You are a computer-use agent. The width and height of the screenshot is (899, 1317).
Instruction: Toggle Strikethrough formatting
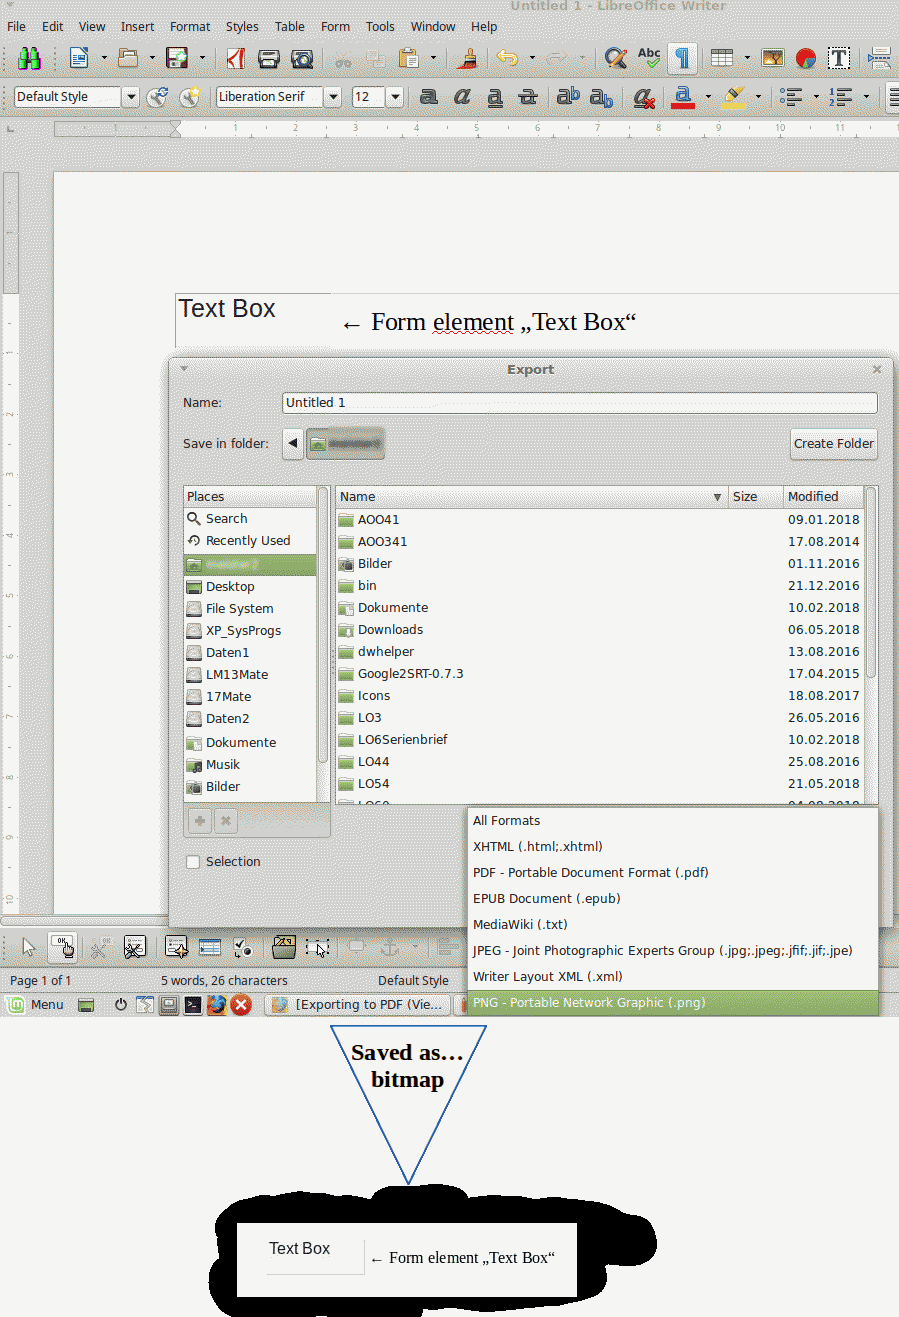(528, 97)
